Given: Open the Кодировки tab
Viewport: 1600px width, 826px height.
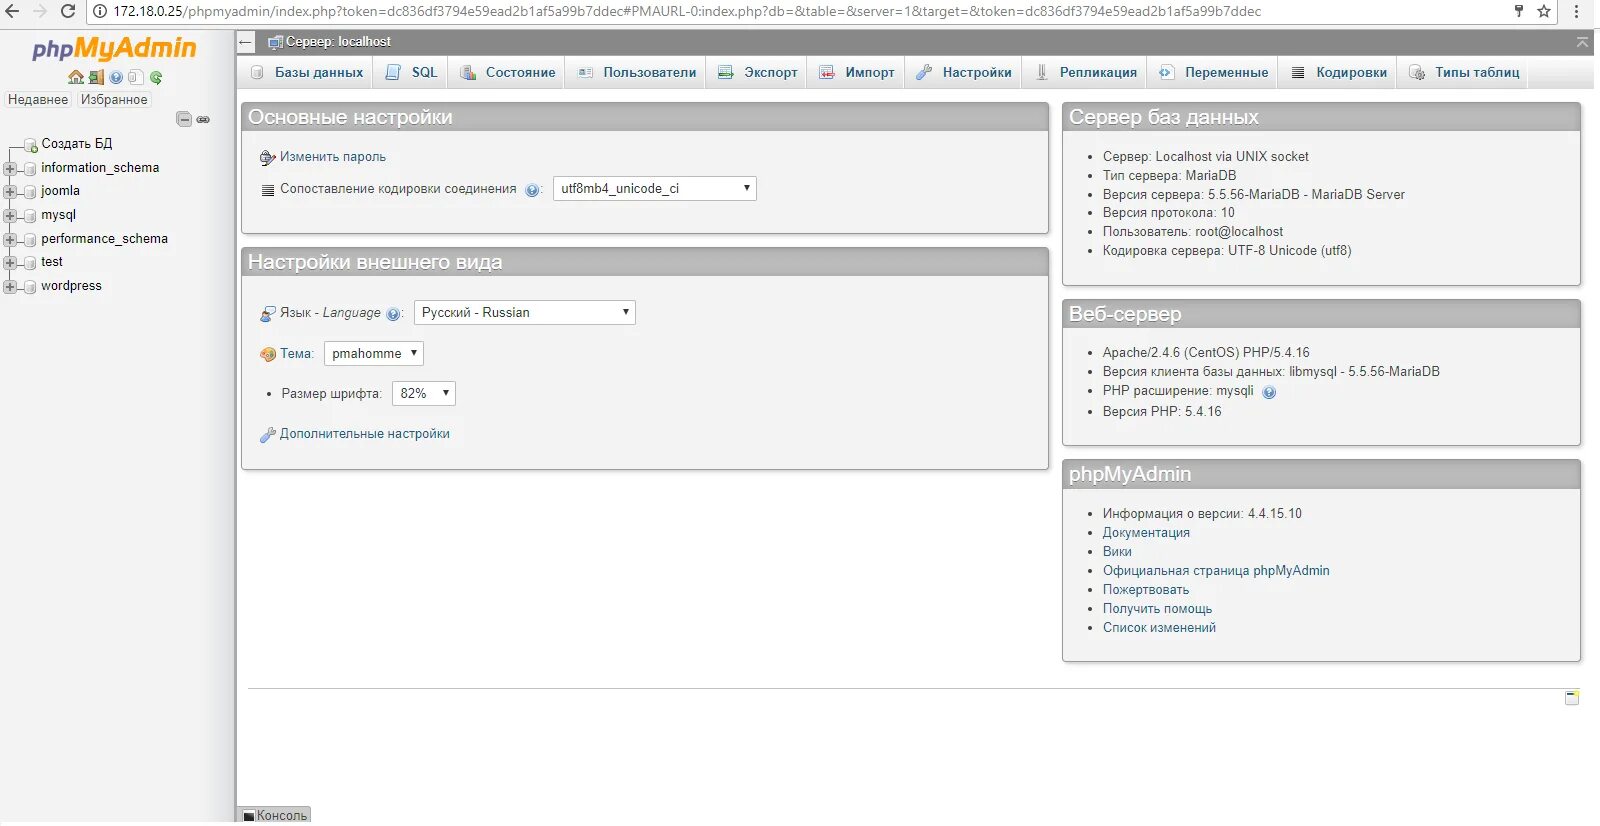Looking at the screenshot, I should pyautogui.click(x=1339, y=72).
